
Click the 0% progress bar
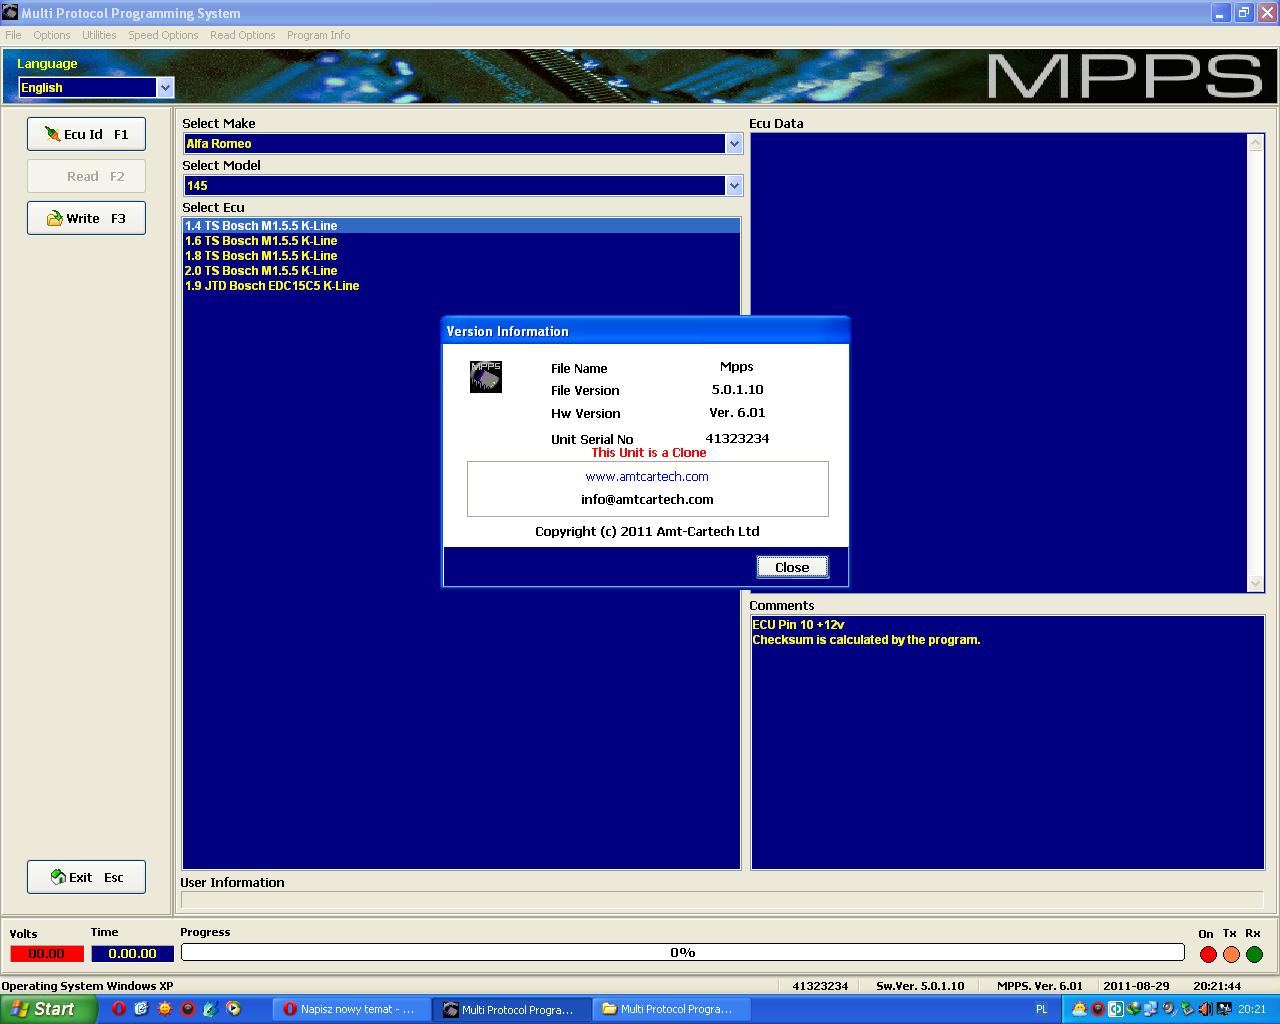(x=683, y=953)
